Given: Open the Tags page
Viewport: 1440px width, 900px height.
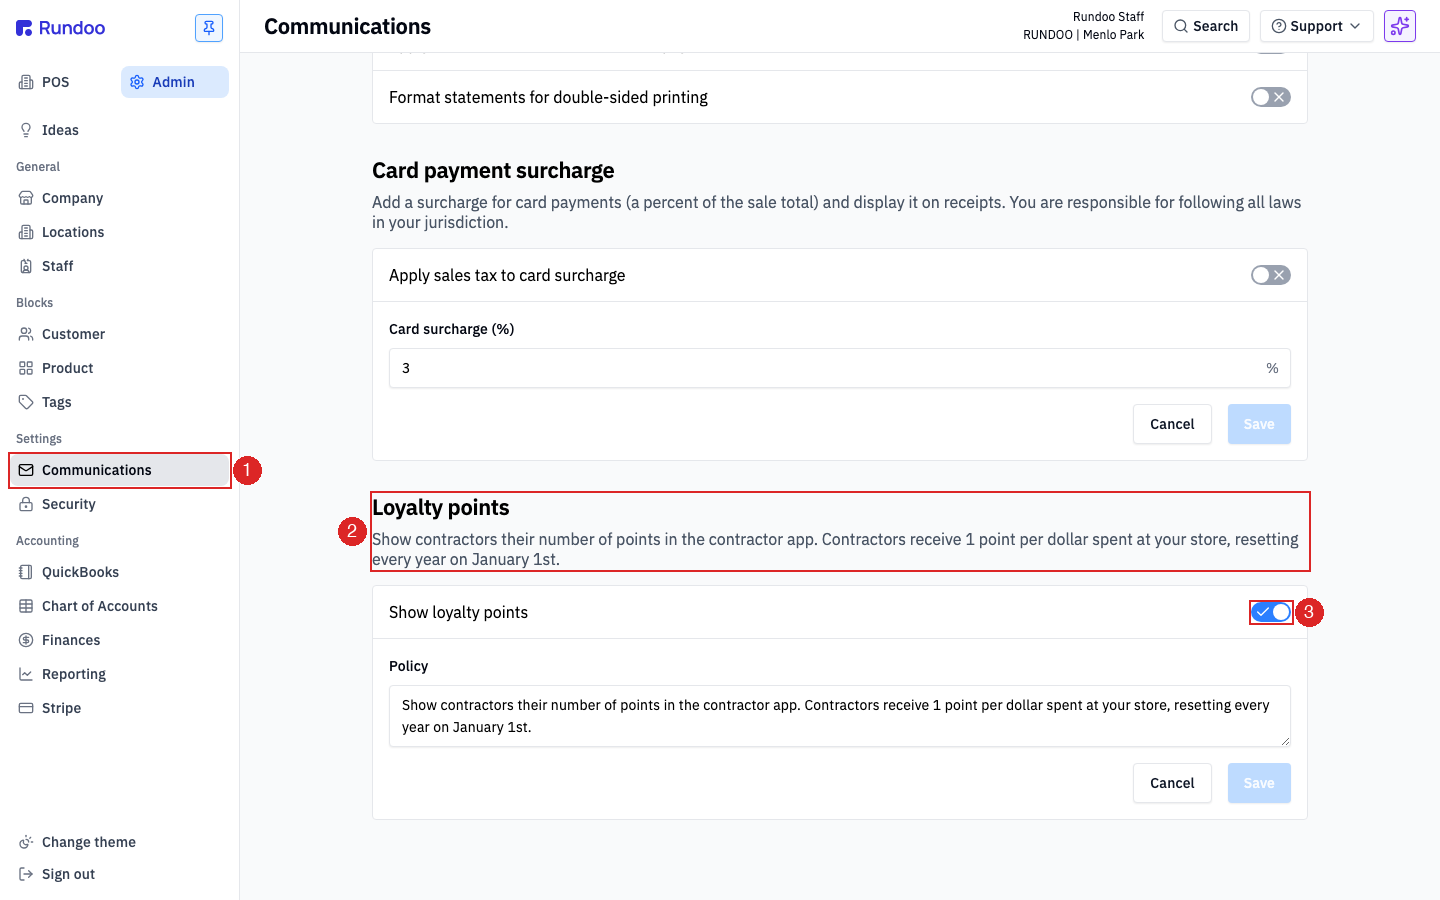Looking at the screenshot, I should coord(119,402).
